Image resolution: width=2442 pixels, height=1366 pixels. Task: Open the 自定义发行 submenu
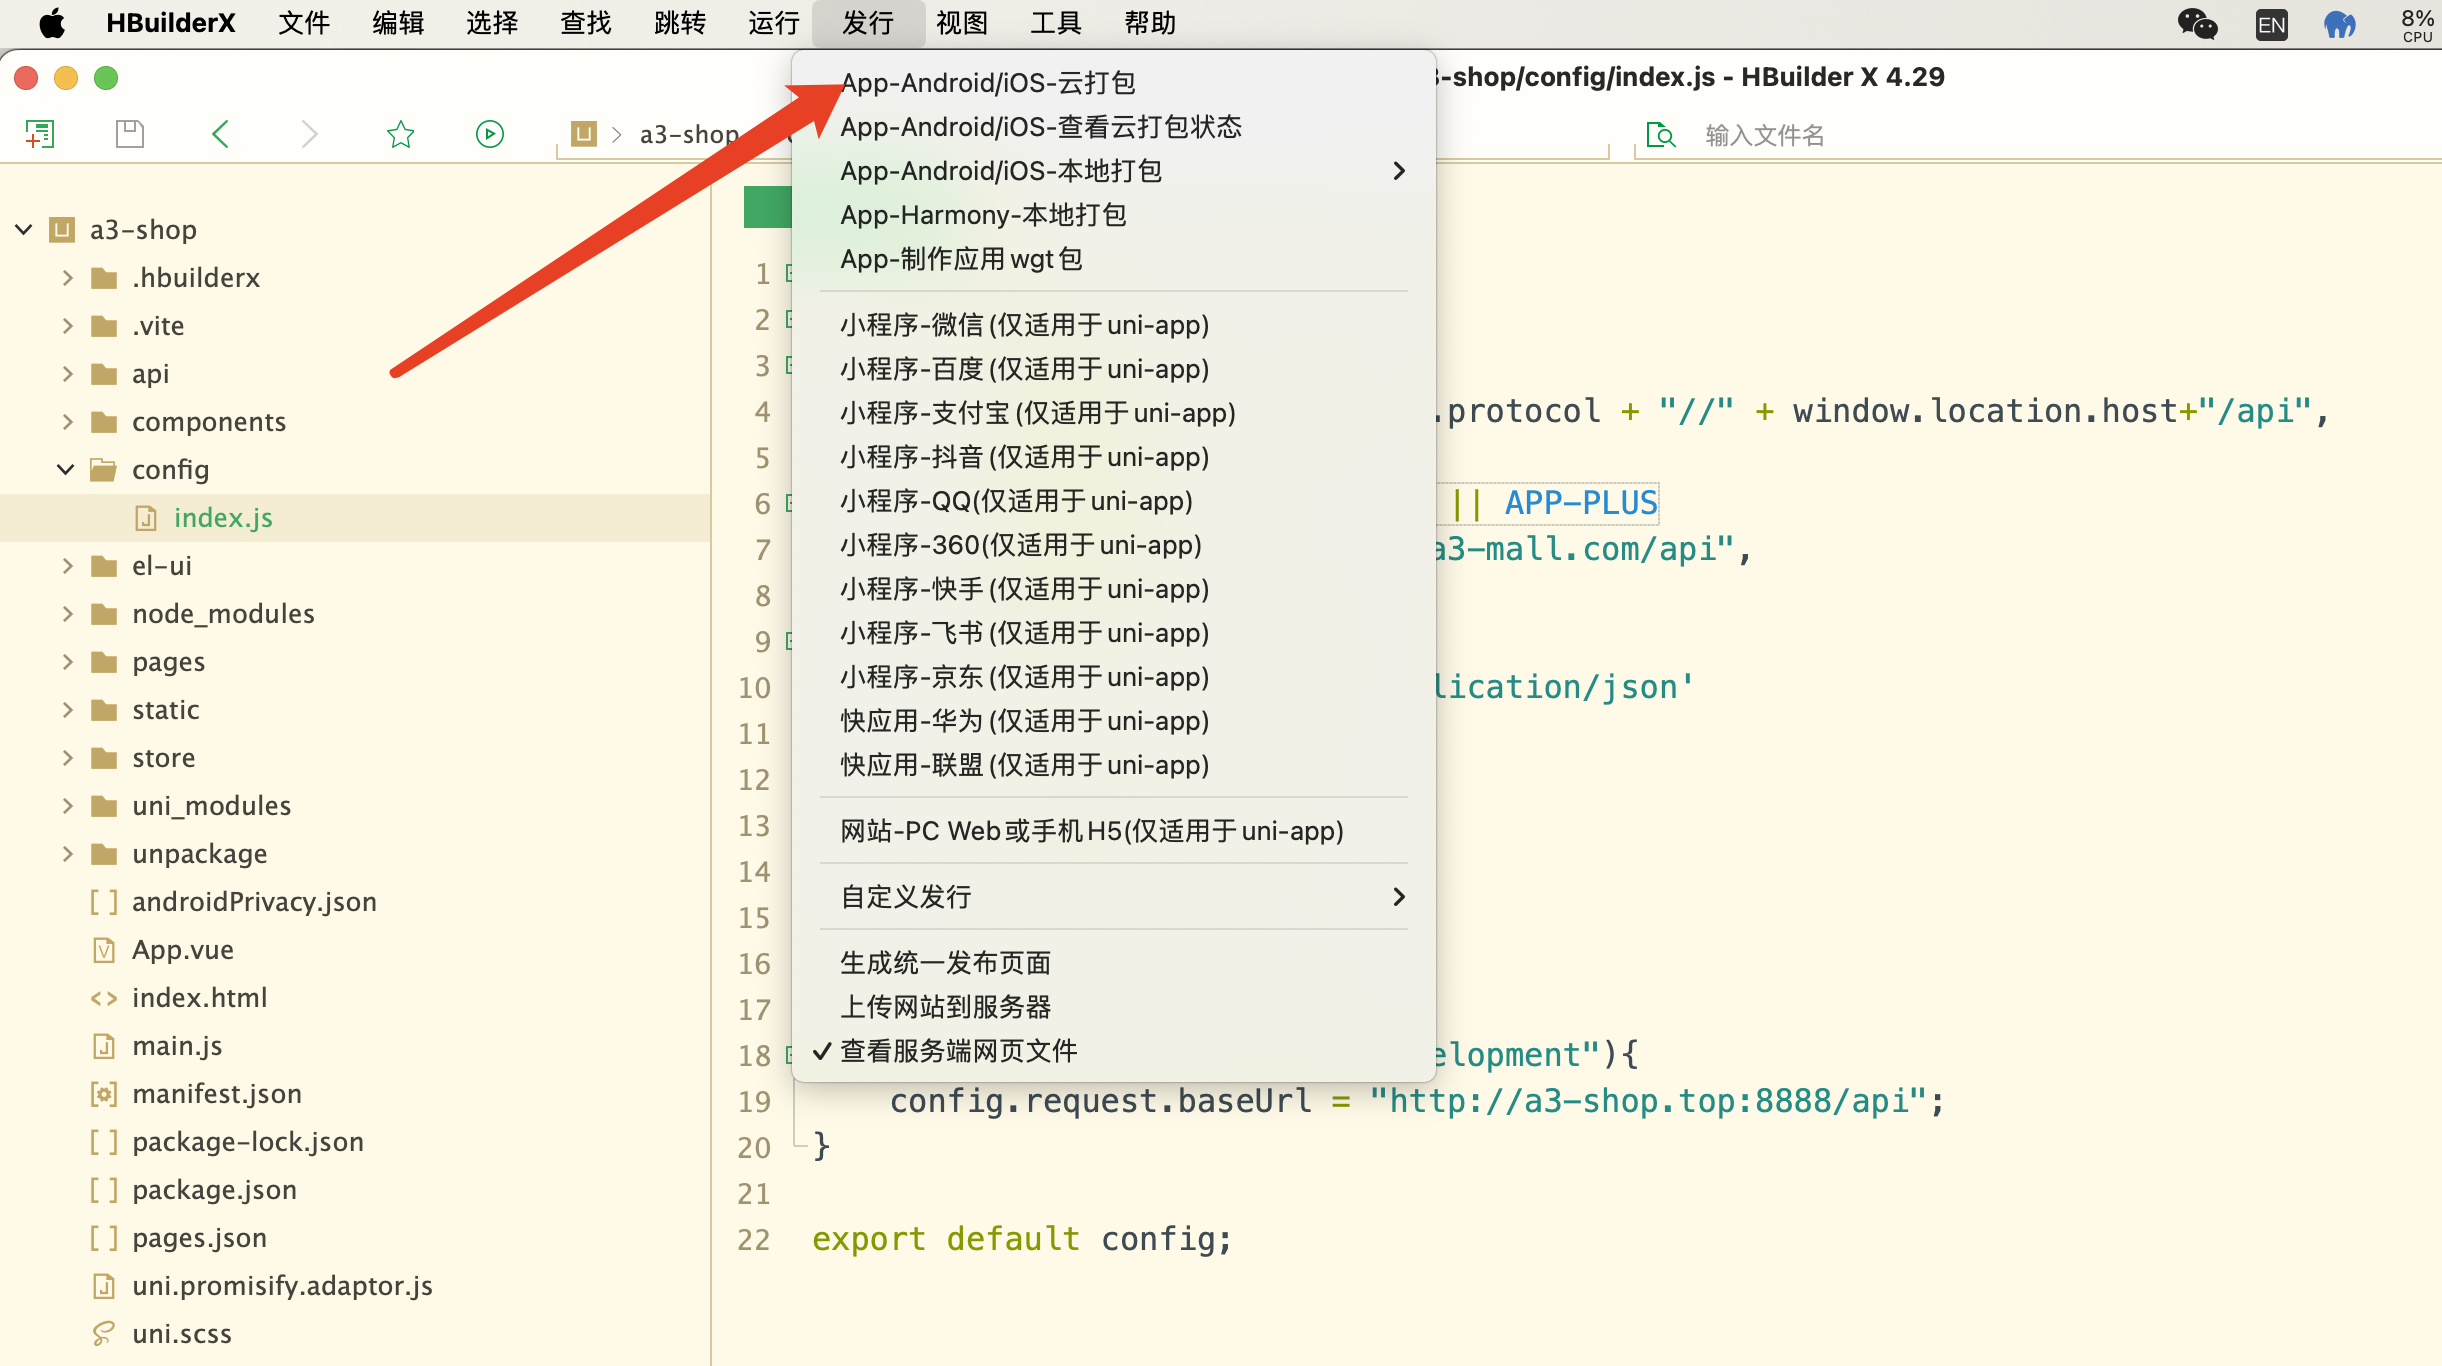pyautogui.click(x=1113, y=897)
